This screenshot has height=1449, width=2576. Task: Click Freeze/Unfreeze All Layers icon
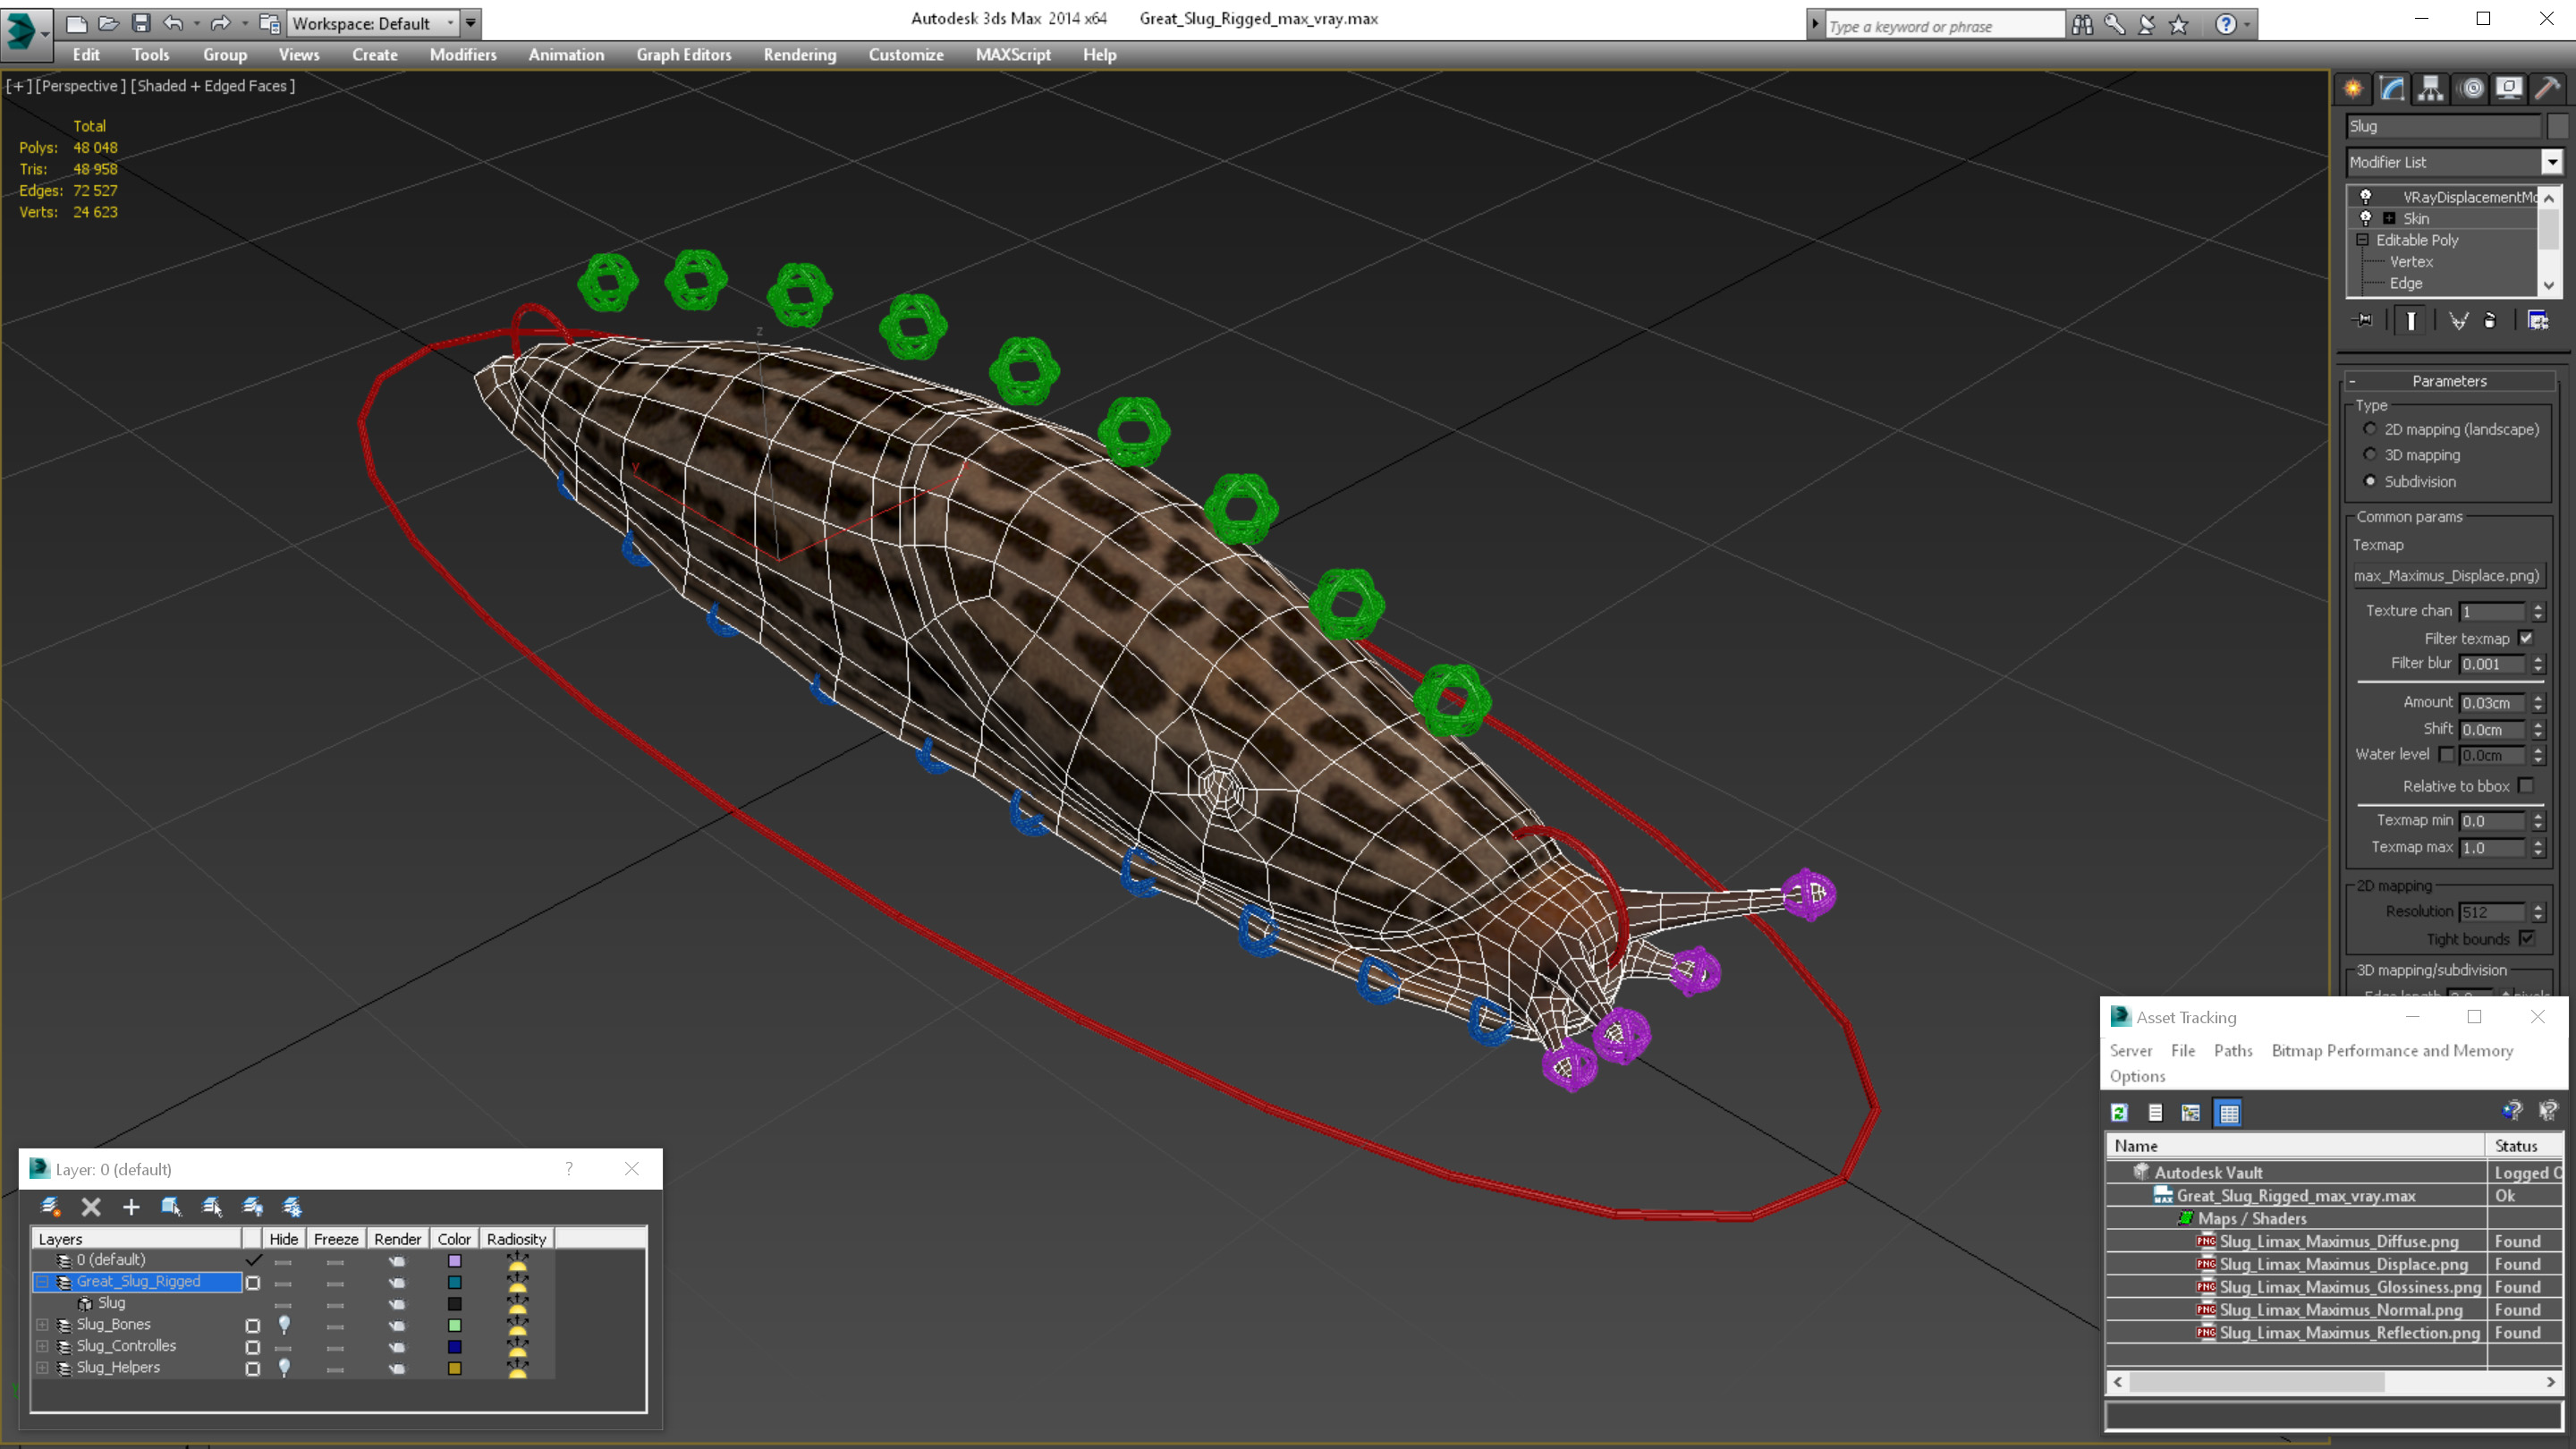[x=292, y=1206]
